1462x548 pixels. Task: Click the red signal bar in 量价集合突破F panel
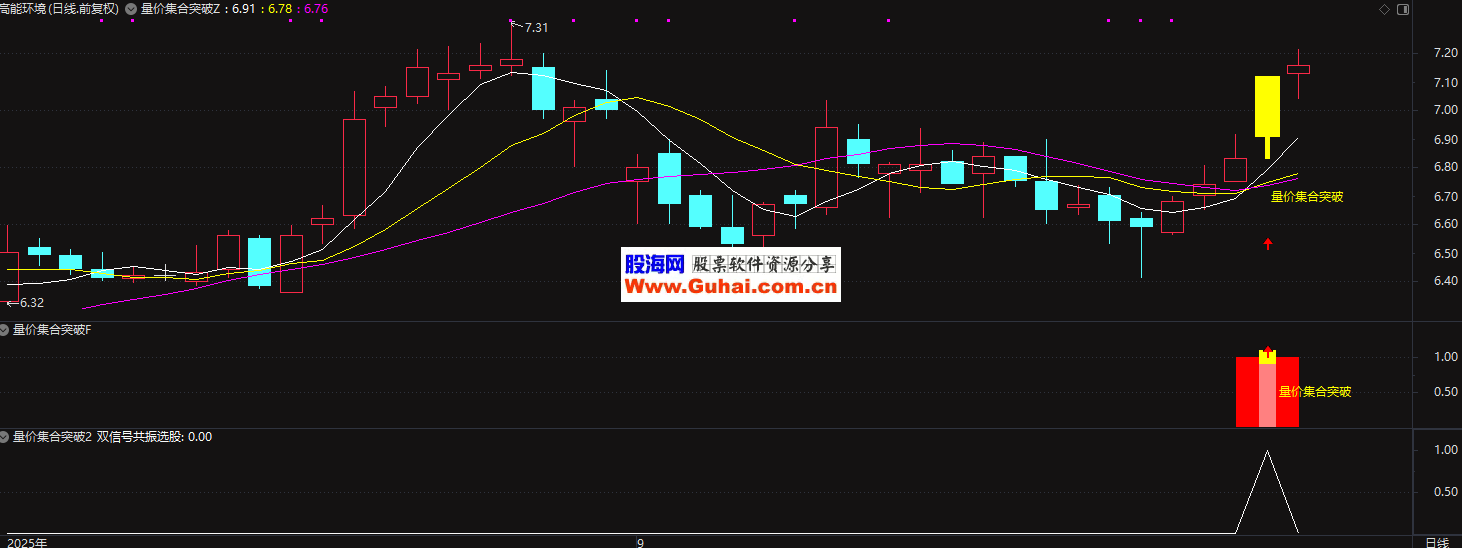1247,392
